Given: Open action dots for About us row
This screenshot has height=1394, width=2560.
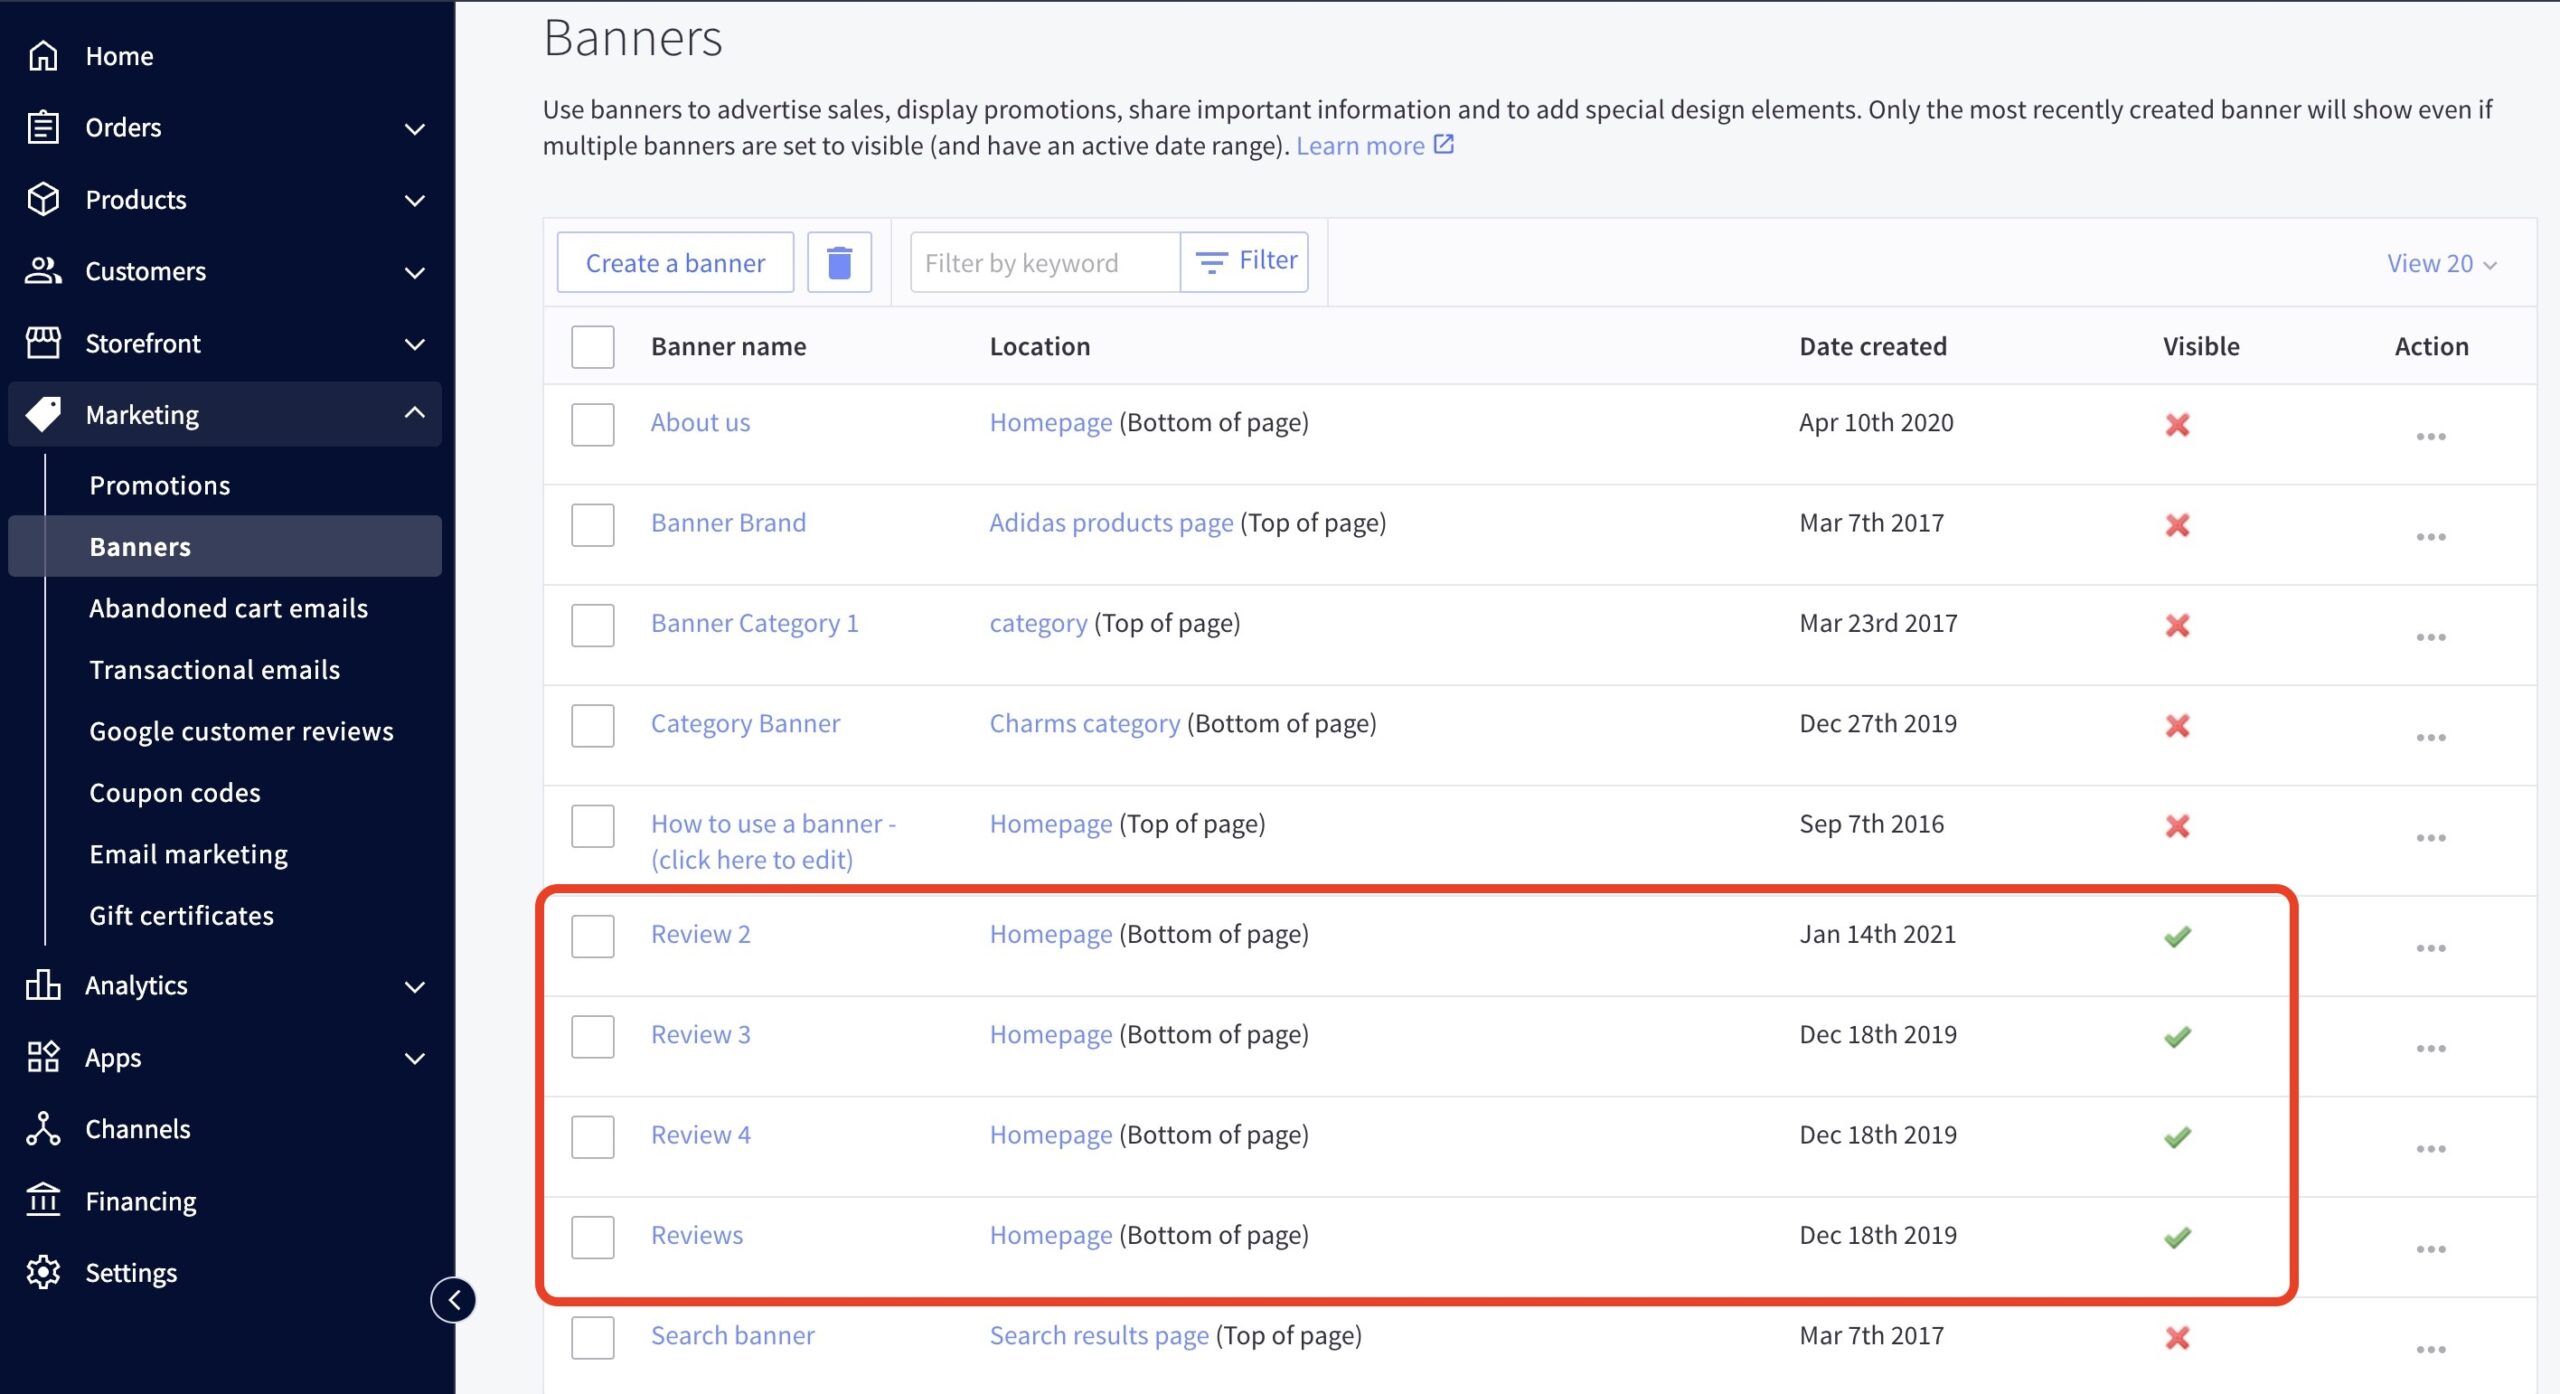Looking at the screenshot, I should [x=2430, y=437].
